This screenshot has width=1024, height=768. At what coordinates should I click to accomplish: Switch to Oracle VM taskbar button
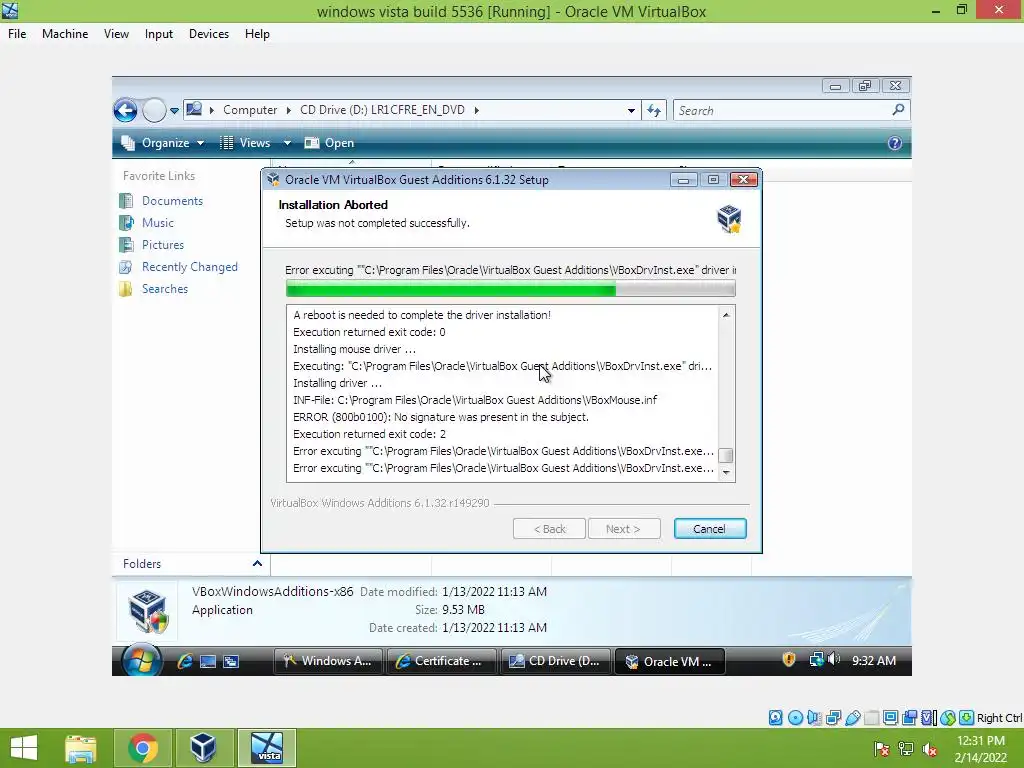(x=669, y=661)
